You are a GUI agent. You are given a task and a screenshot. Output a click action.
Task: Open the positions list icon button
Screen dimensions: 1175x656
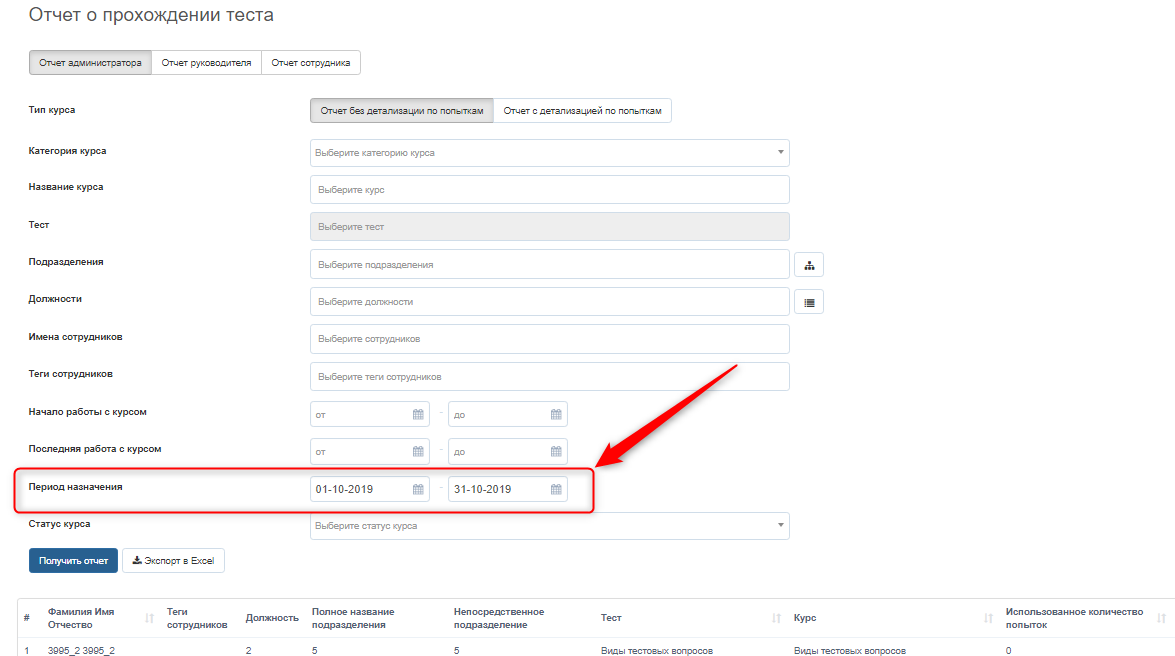[x=808, y=302]
